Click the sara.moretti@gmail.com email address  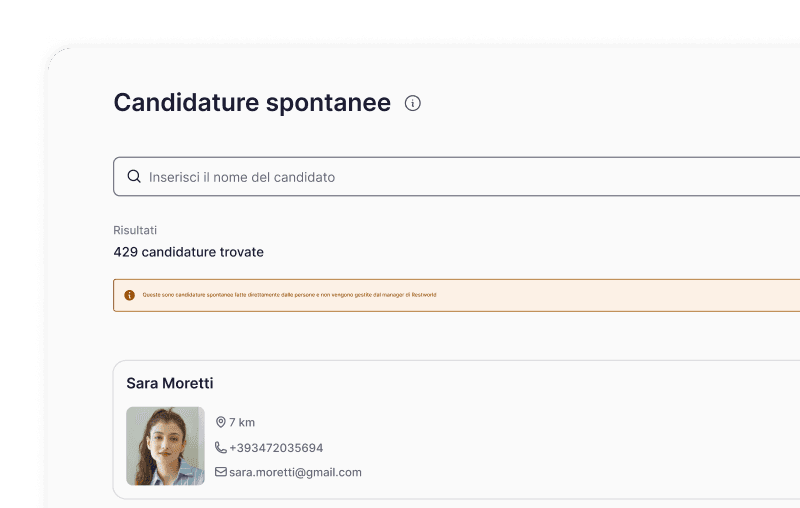(x=295, y=472)
